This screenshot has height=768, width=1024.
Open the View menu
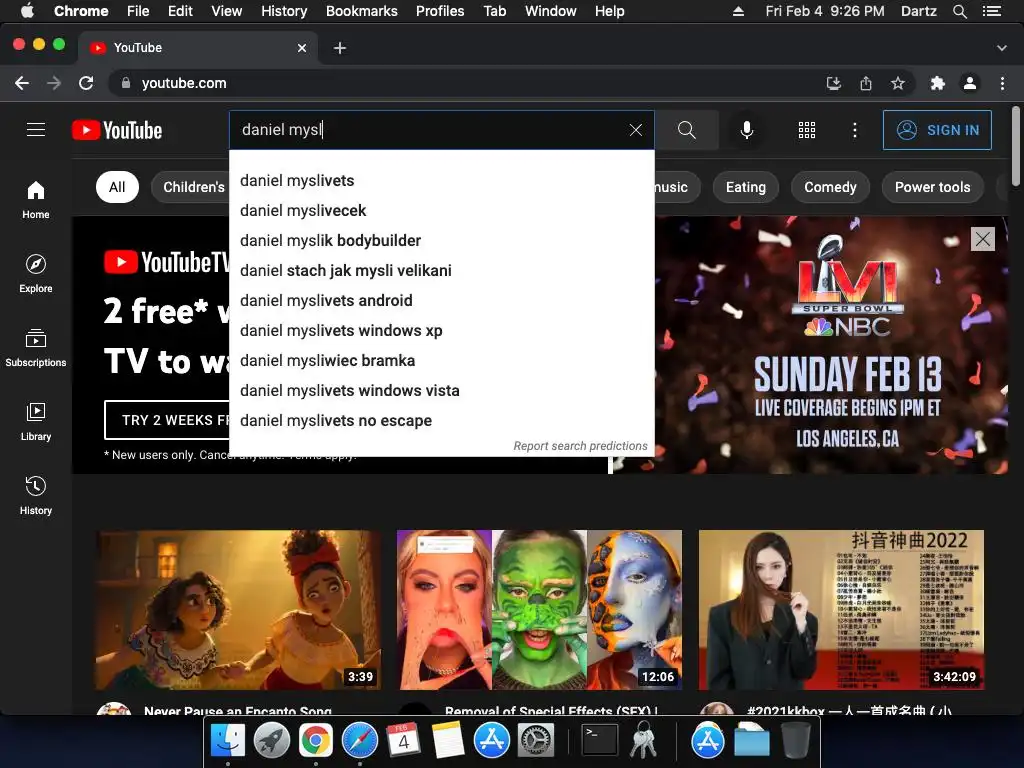(x=226, y=11)
